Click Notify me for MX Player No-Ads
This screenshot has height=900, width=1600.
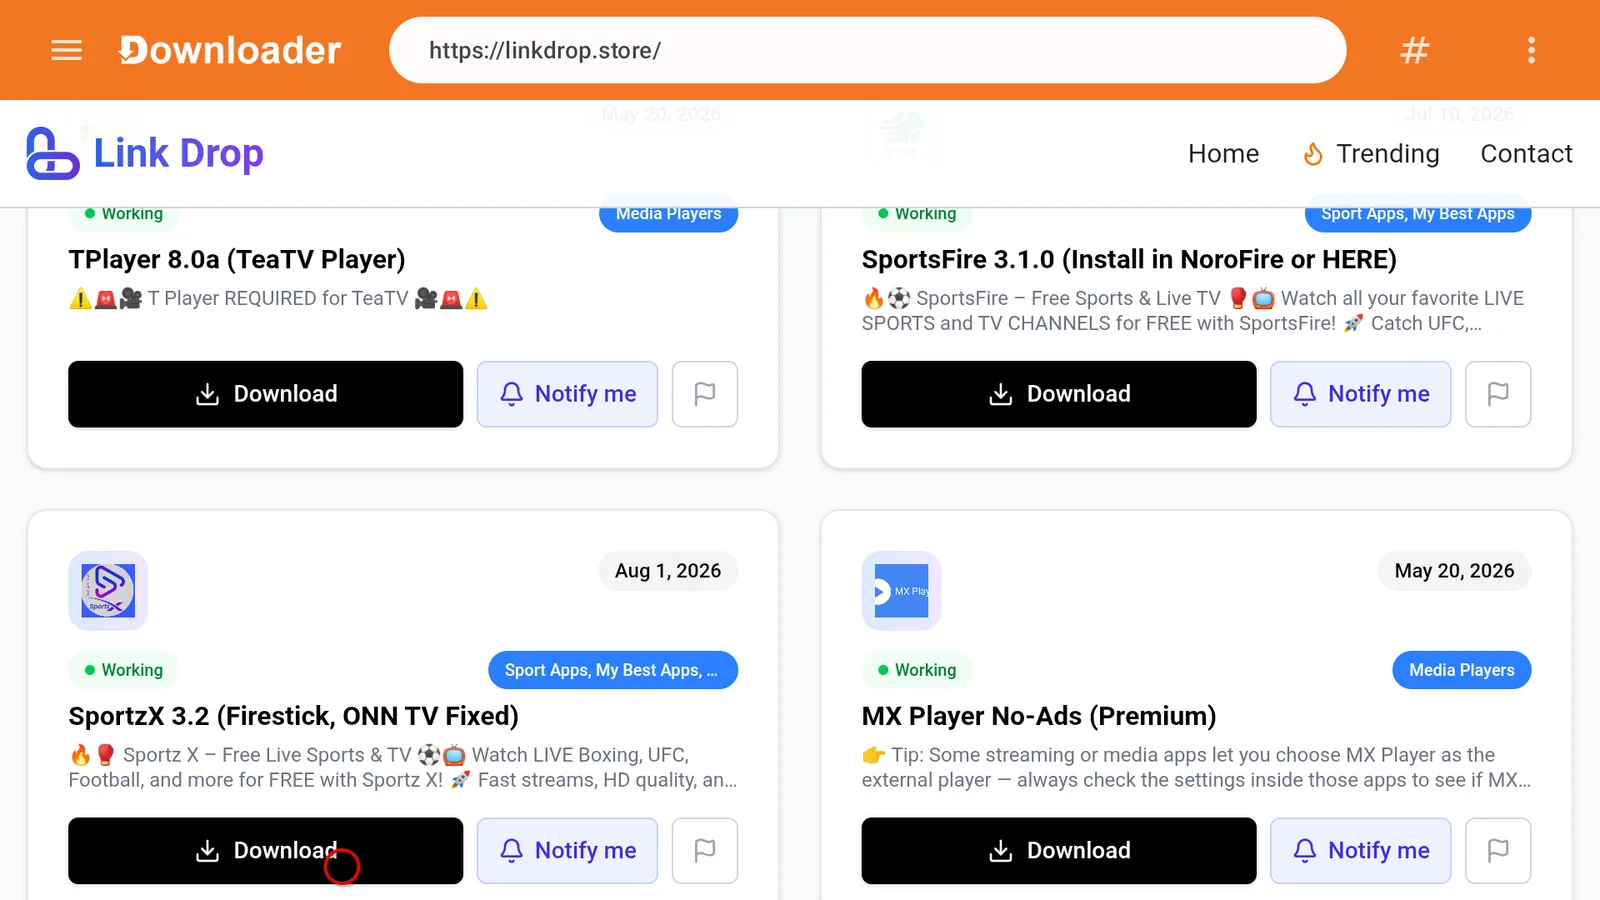click(1360, 851)
